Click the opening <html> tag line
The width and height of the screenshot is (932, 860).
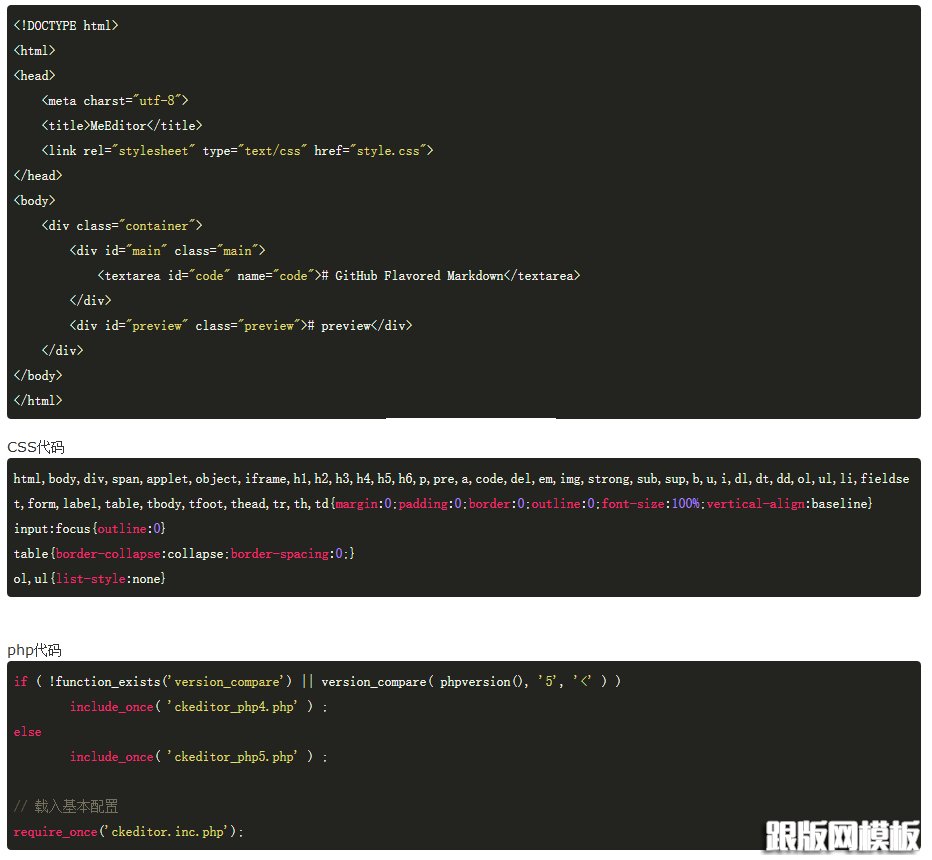pyautogui.click(x=34, y=51)
